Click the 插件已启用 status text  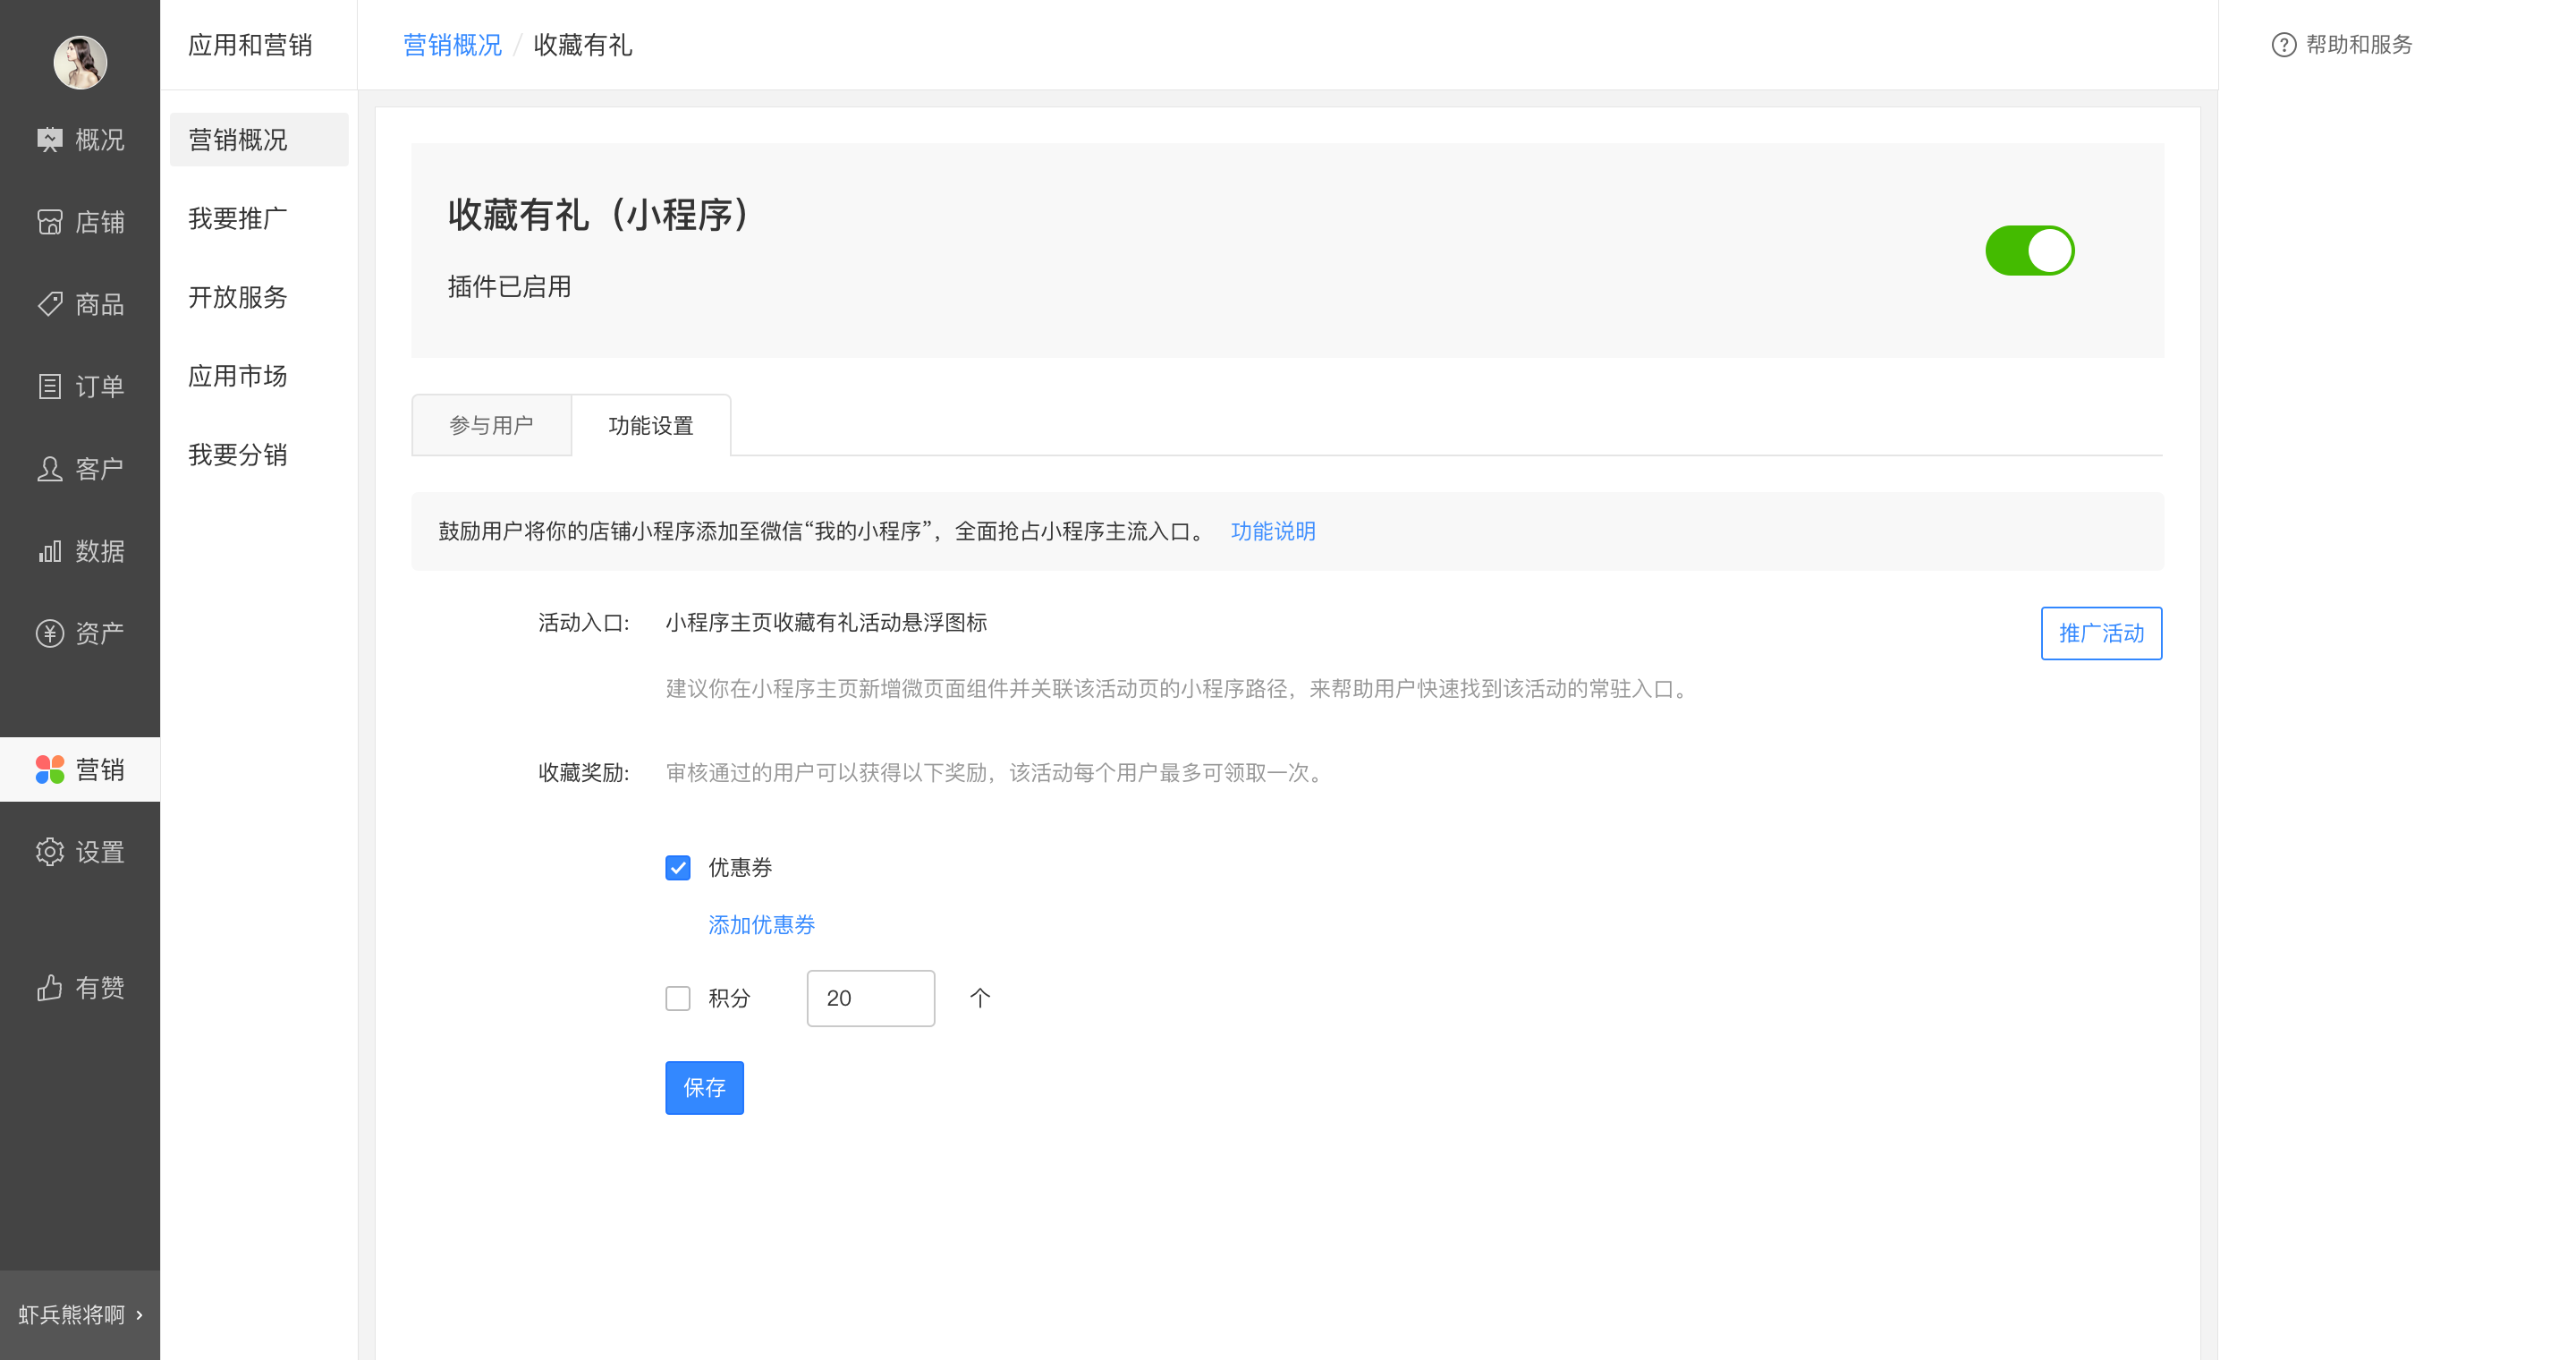coord(509,287)
